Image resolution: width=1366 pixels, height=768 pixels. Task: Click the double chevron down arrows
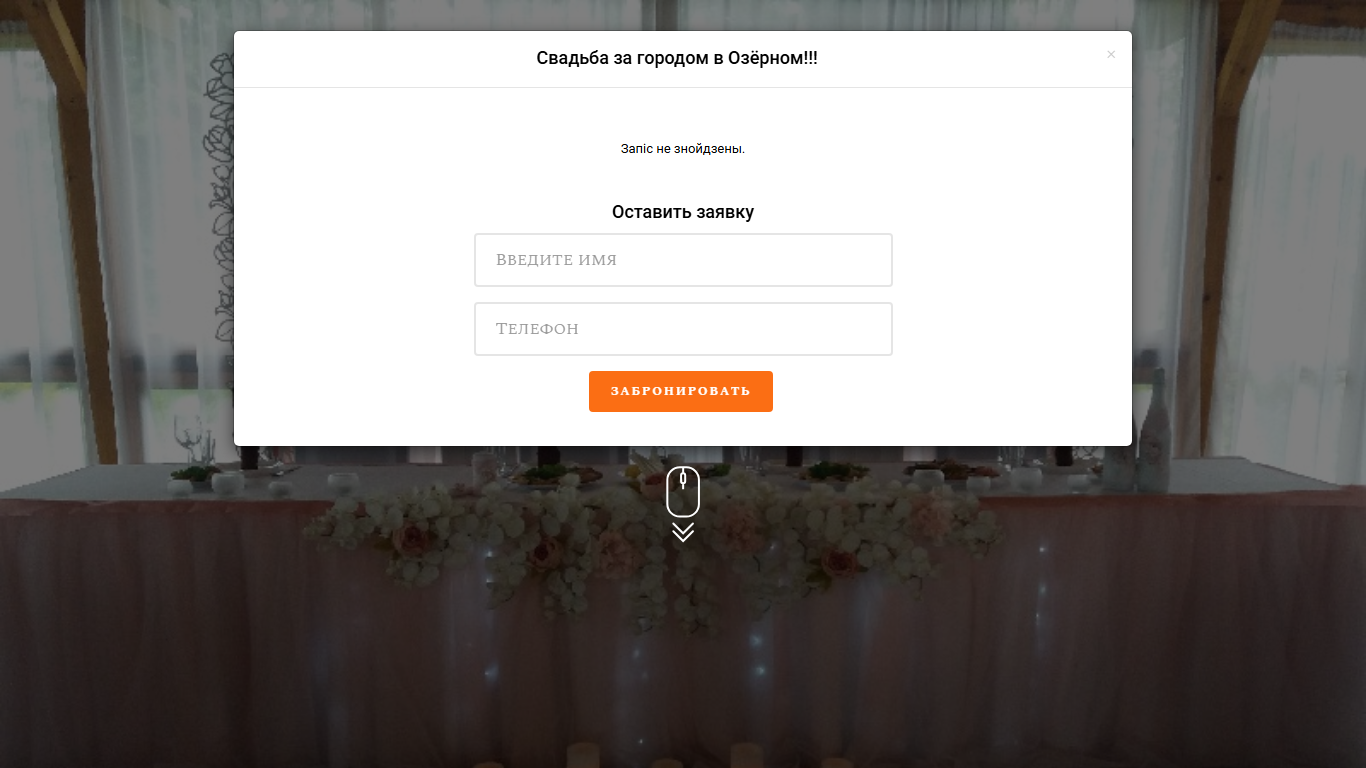point(683,532)
